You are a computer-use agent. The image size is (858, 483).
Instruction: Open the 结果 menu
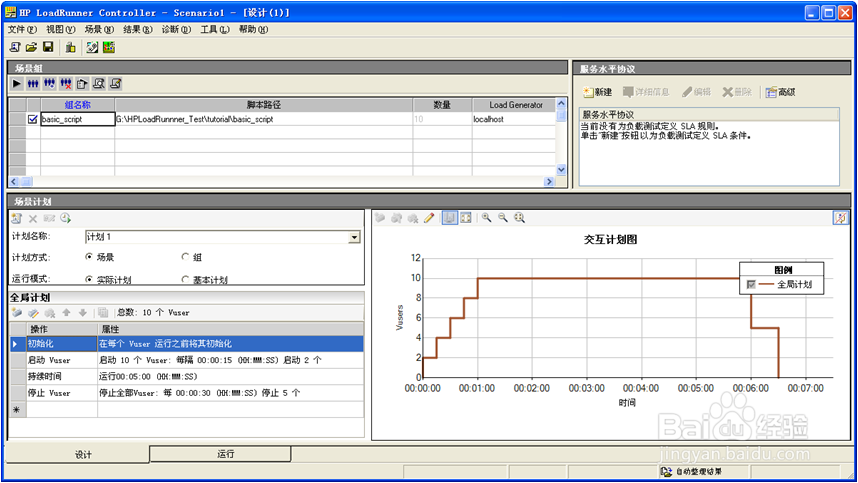pos(137,30)
